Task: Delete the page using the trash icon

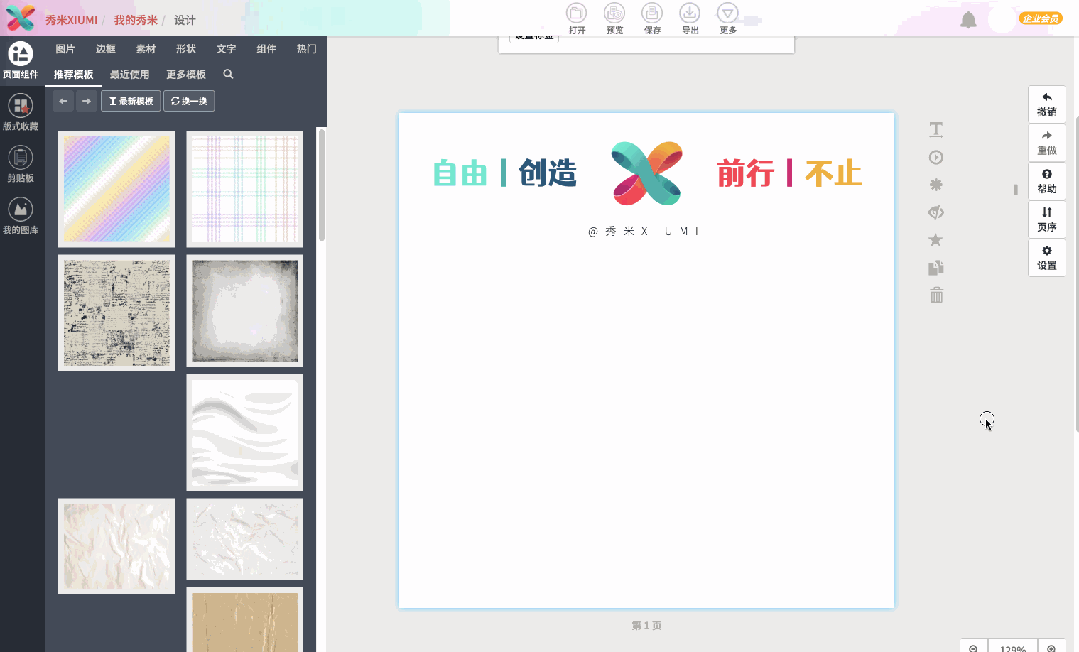Action: (936, 295)
